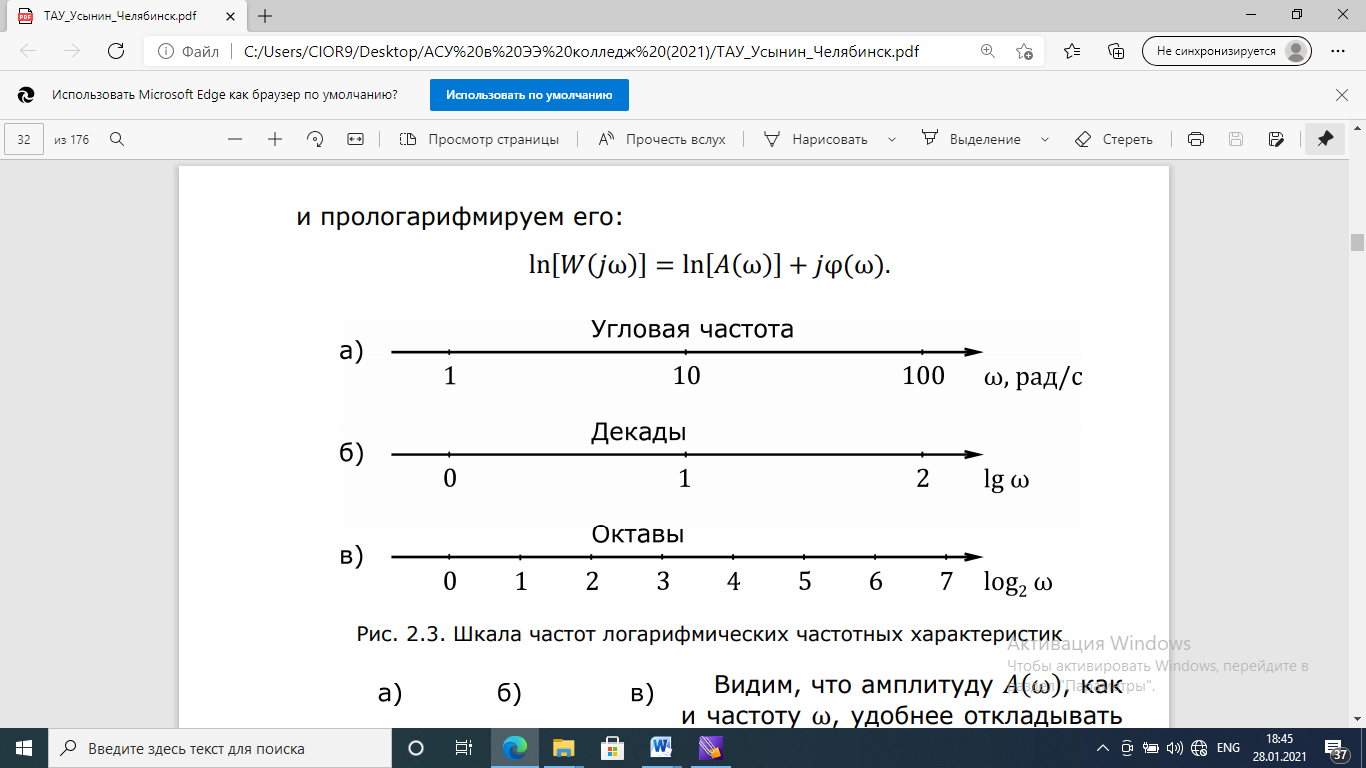
Task: Open Microsoft Edge from taskbar
Action: point(515,748)
